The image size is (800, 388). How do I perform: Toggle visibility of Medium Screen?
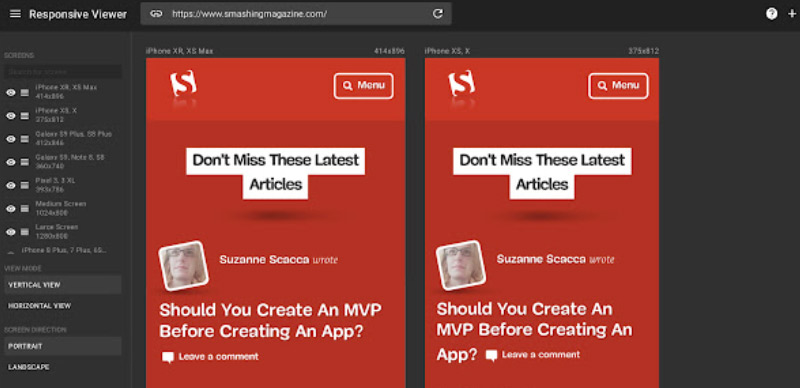coord(11,209)
